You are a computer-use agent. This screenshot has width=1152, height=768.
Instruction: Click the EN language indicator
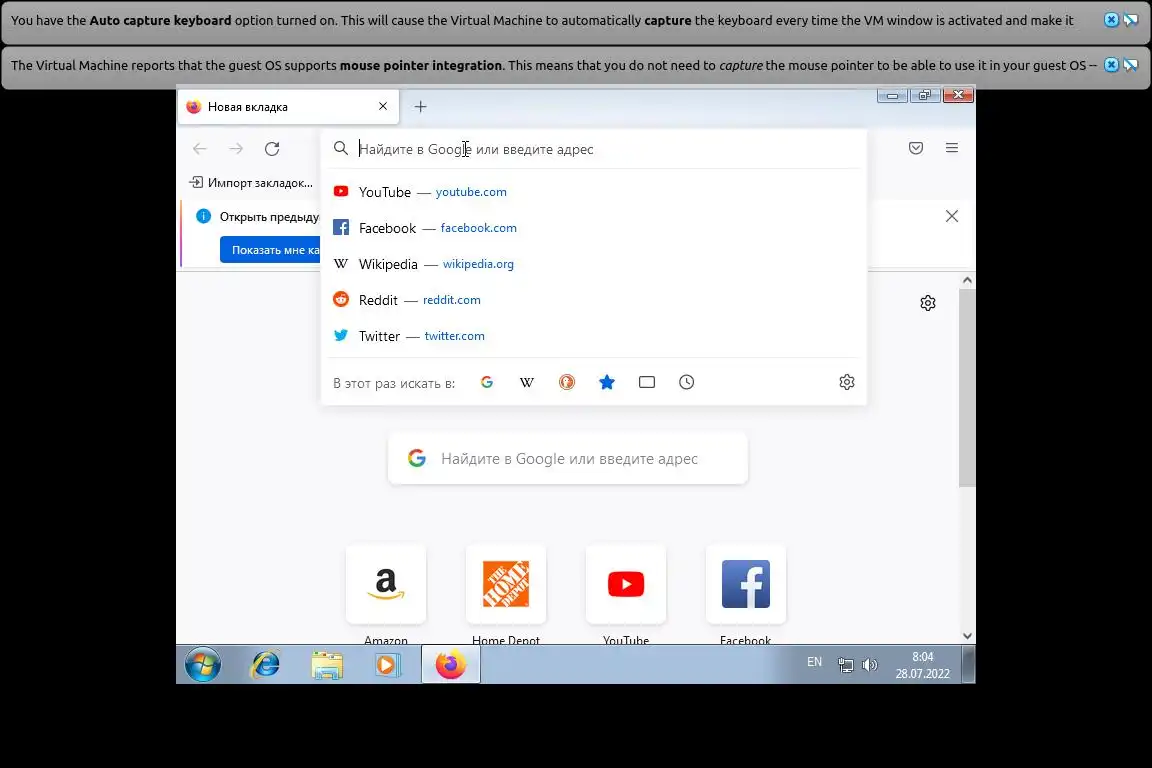pos(814,662)
